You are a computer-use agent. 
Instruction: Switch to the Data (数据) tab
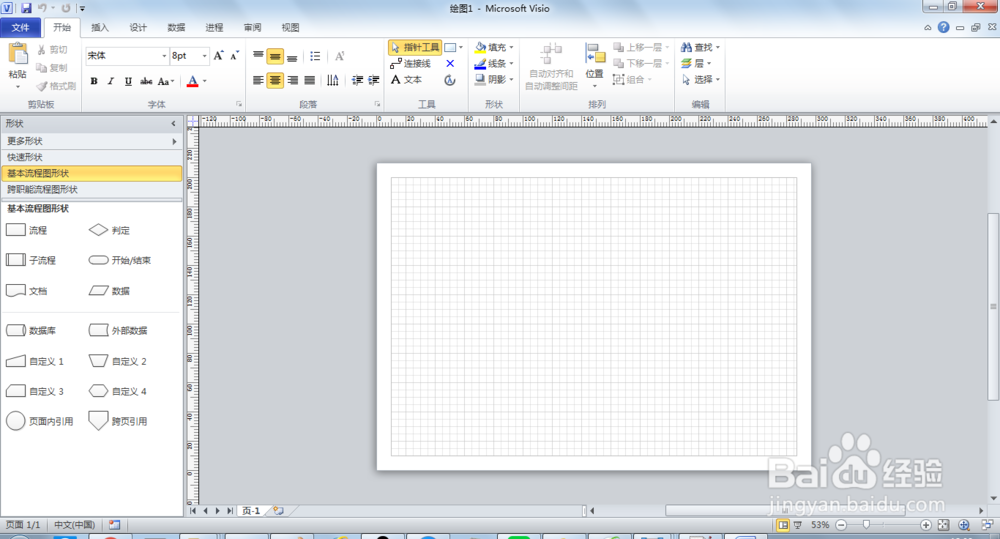pyautogui.click(x=176, y=27)
